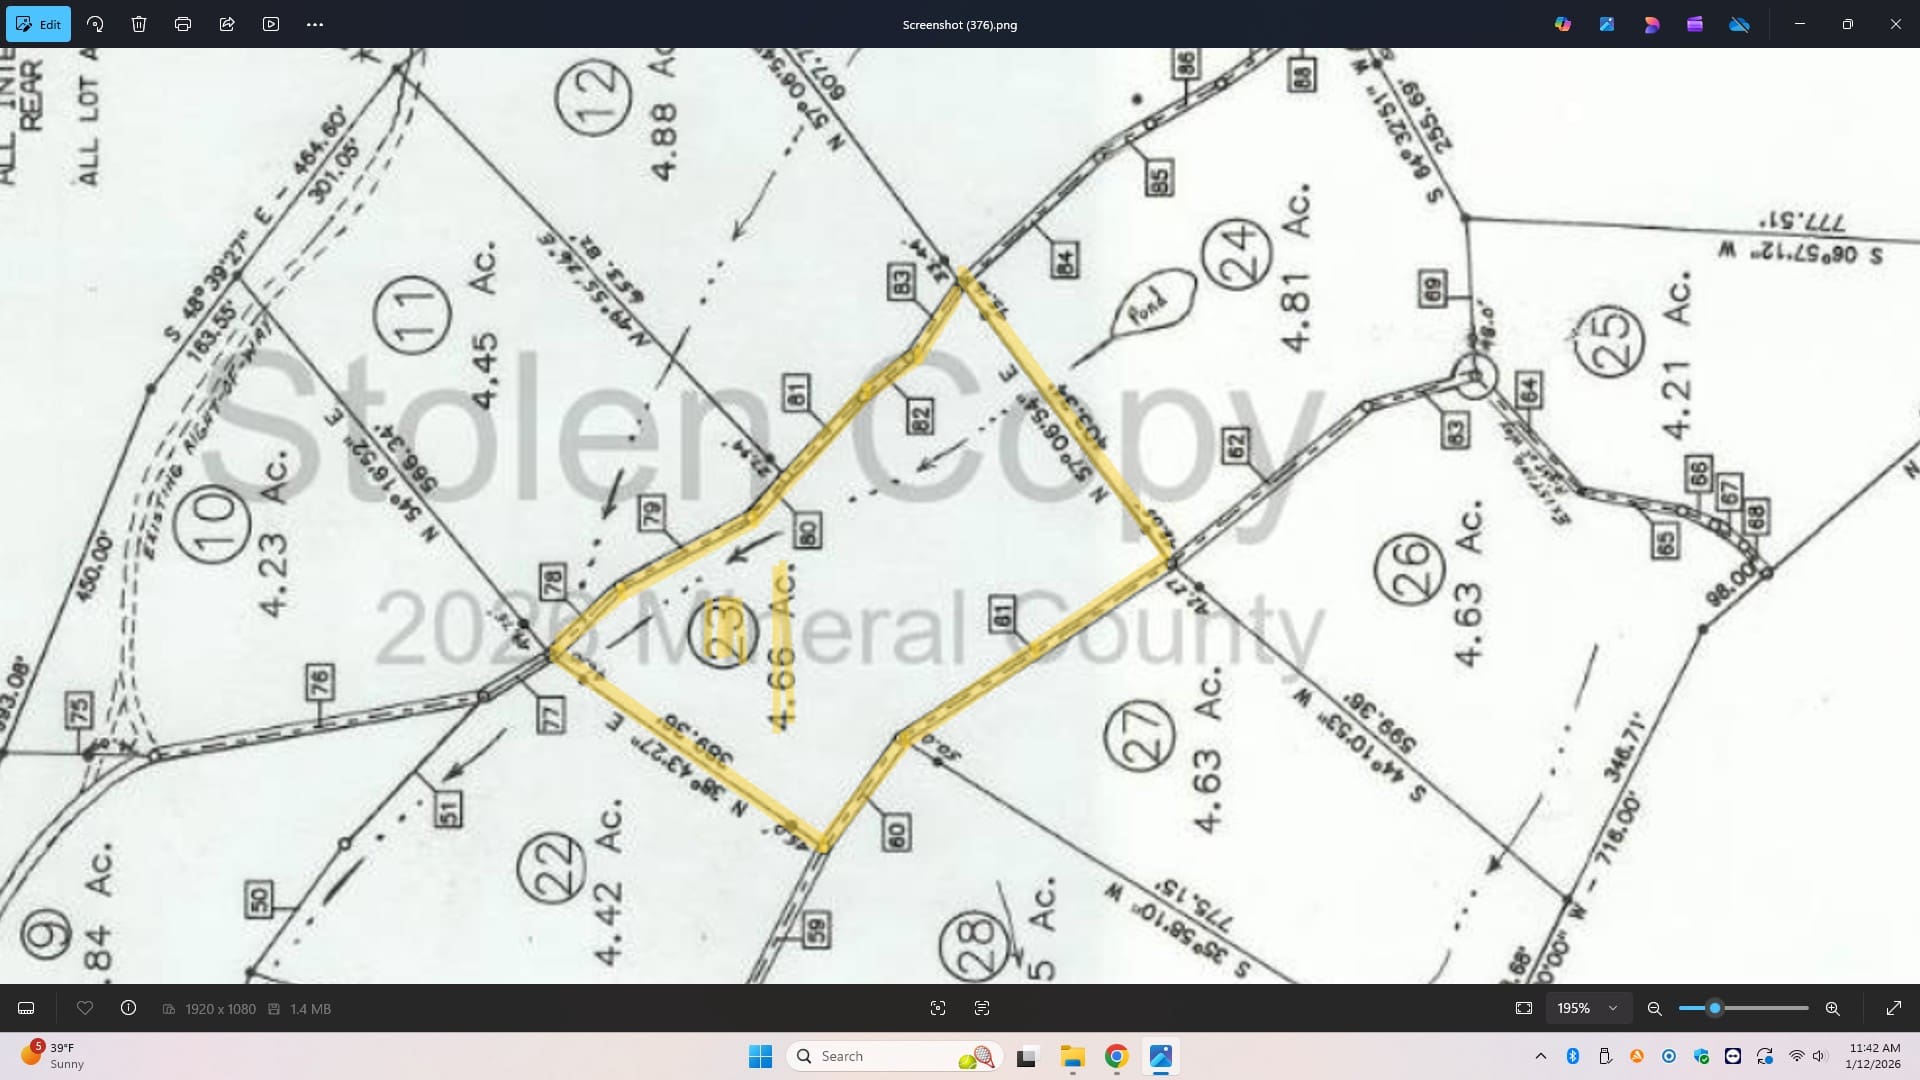Toggle the filmstrip view at bottom left

27,1008
